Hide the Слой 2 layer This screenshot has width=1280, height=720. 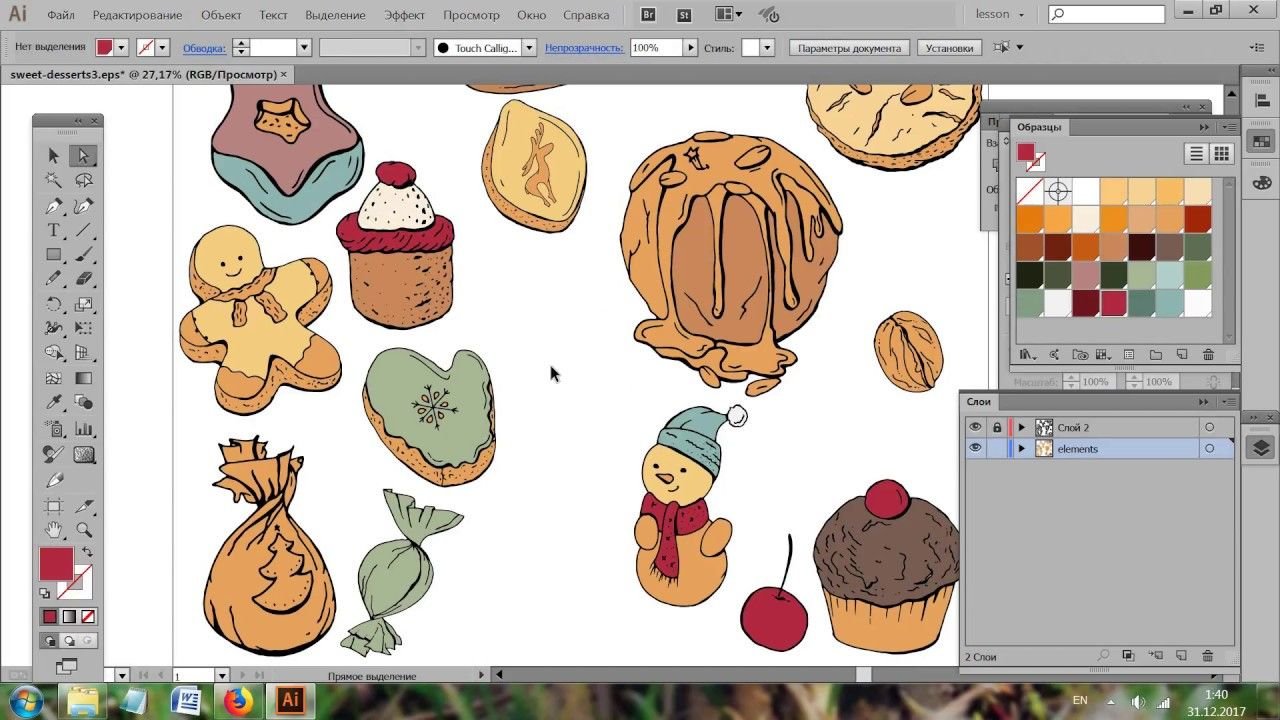point(975,427)
